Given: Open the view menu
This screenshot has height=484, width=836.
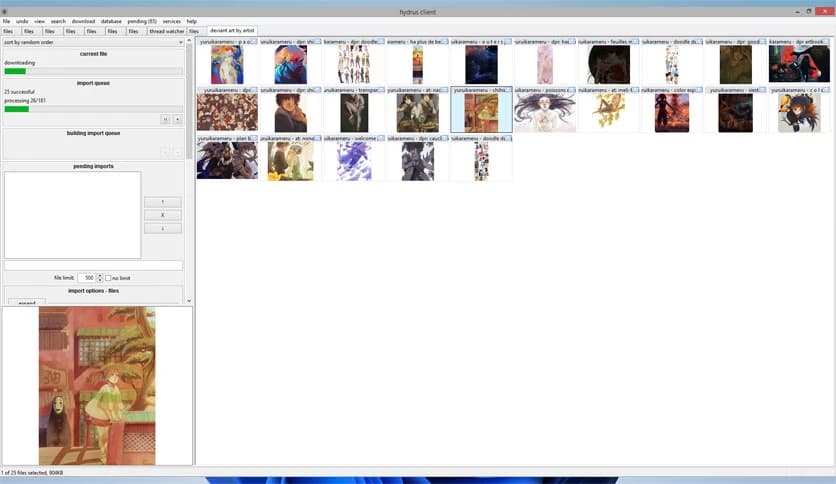Looking at the screenshot, I should [39, 21].
